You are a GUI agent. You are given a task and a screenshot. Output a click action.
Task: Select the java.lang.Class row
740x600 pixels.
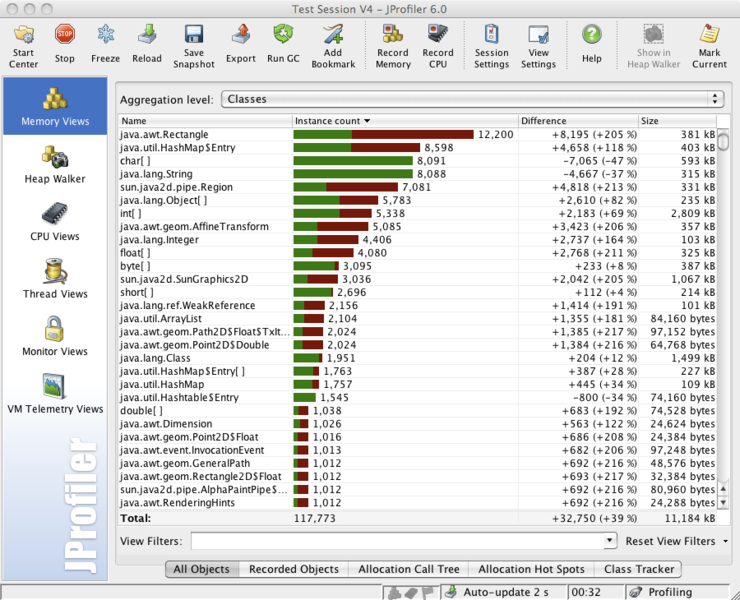tap(418, 358)
